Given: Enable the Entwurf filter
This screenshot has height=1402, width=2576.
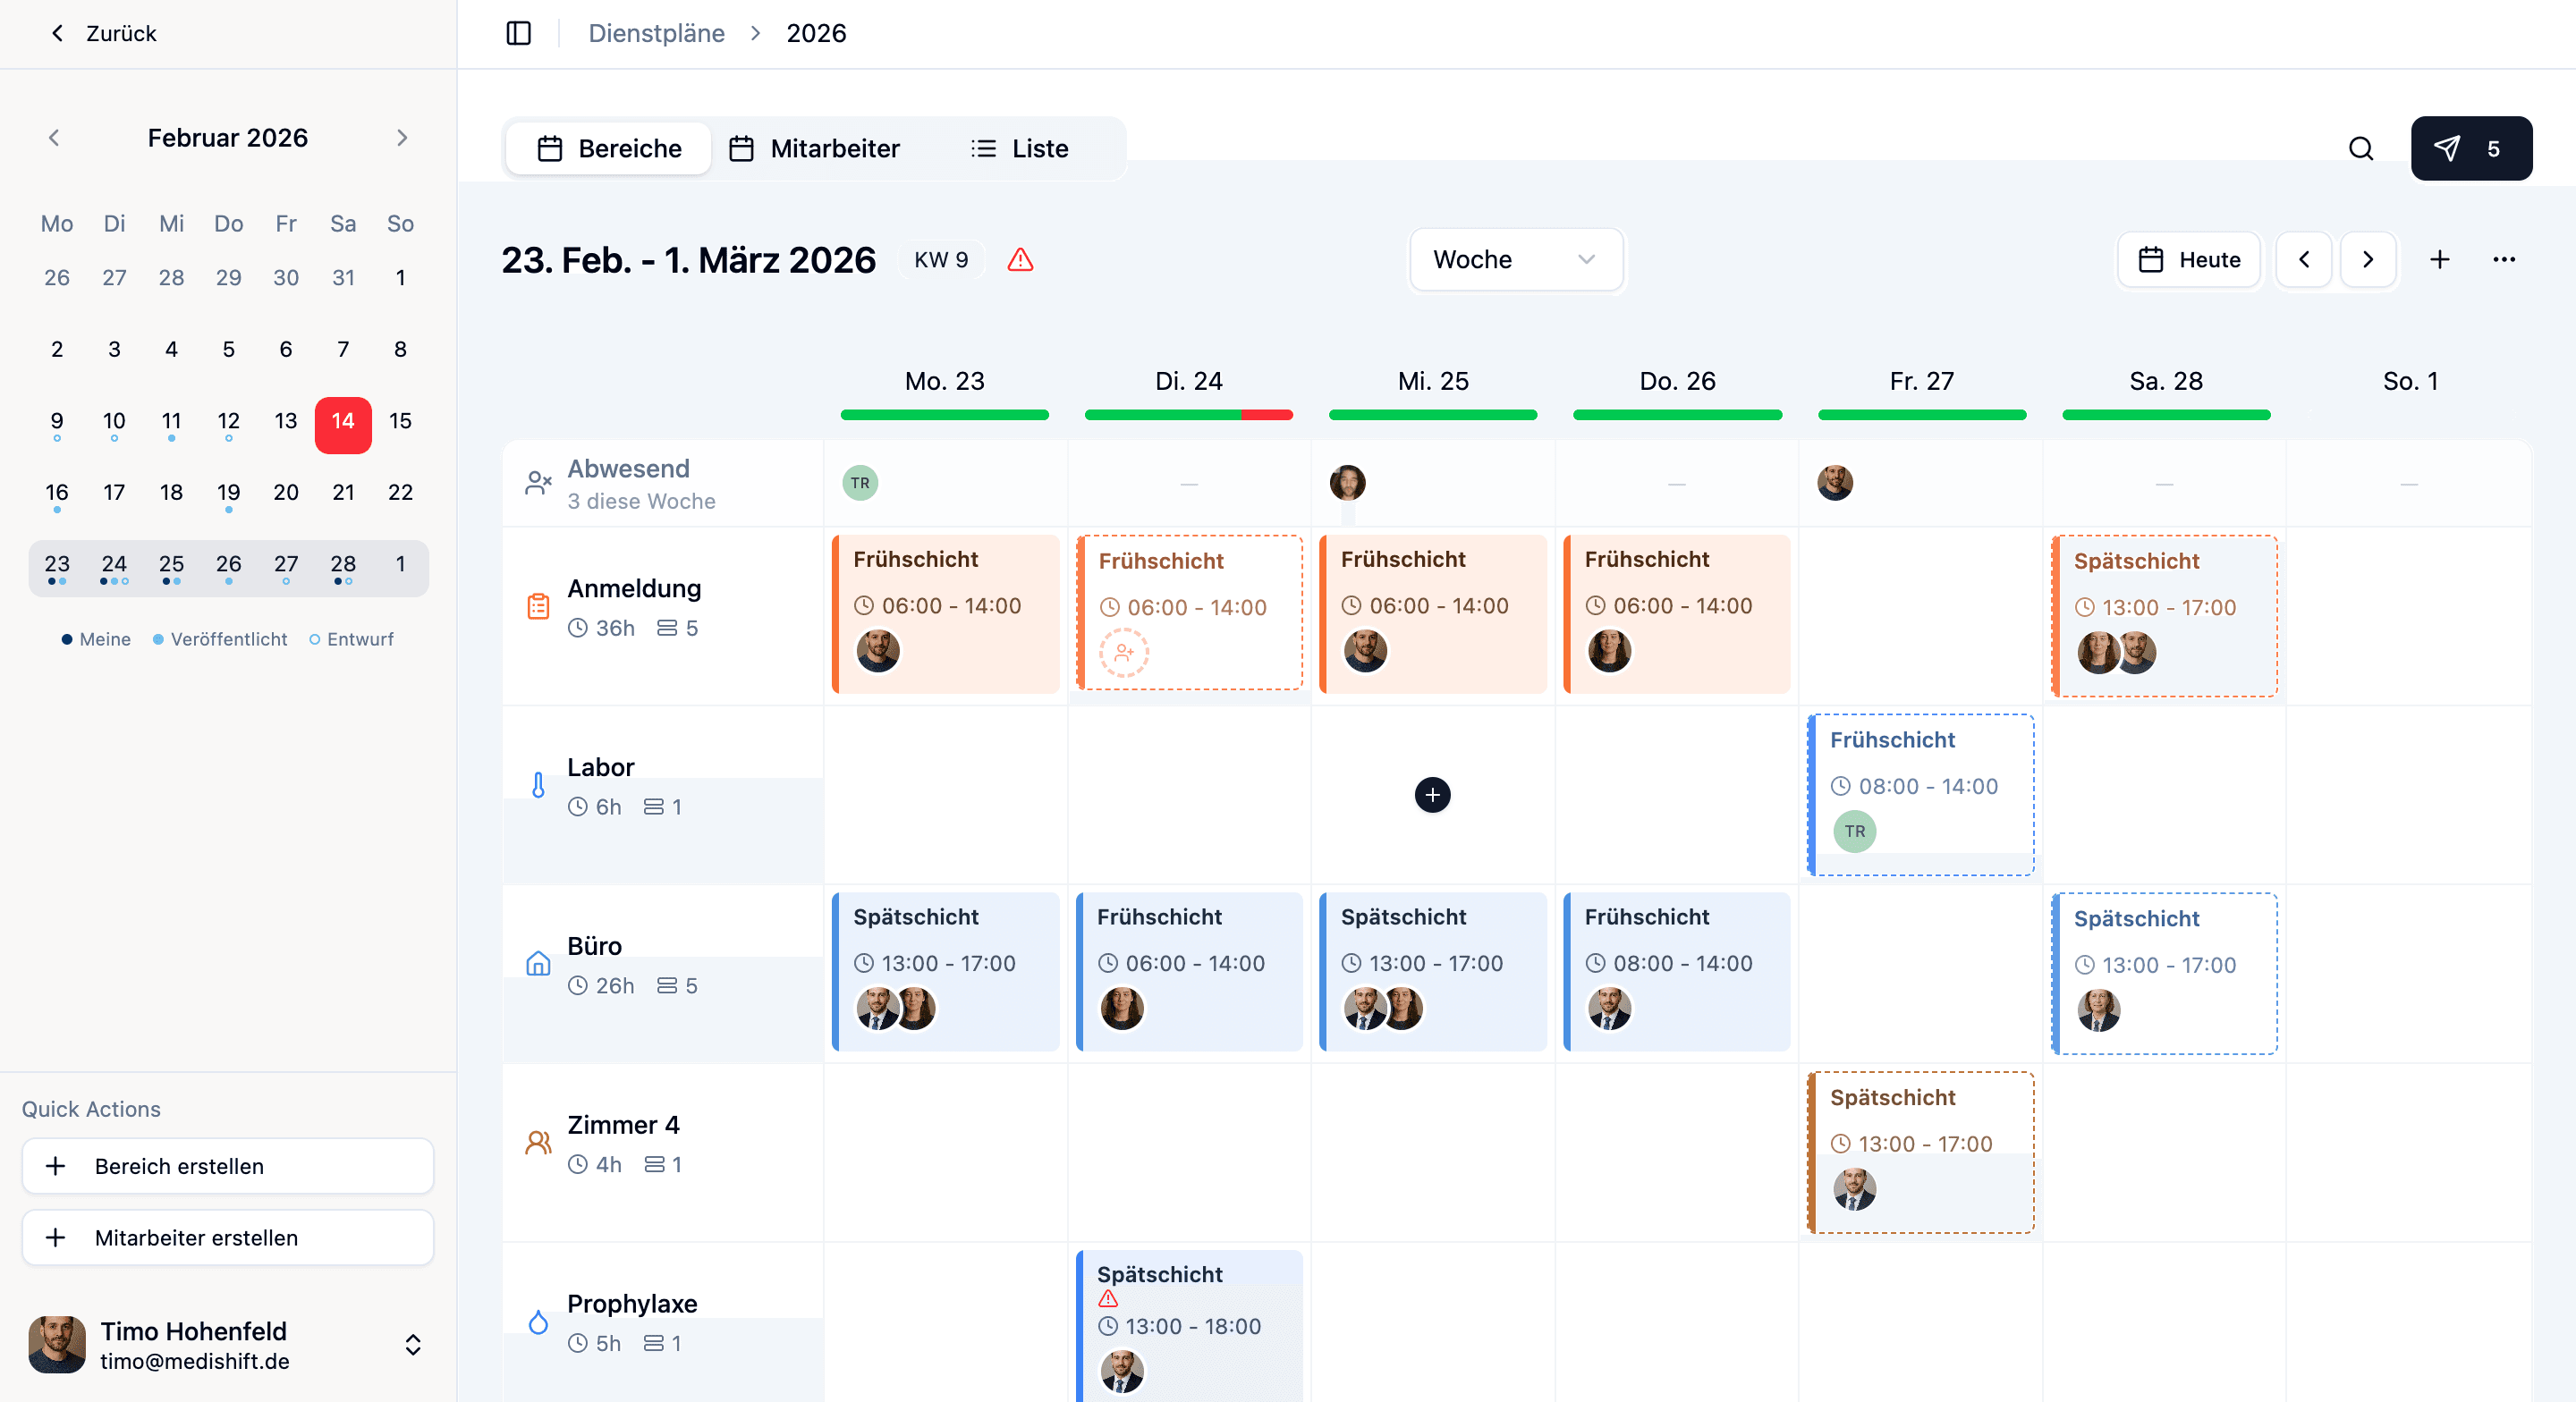Looking at the screenshot, I should 351,639.
